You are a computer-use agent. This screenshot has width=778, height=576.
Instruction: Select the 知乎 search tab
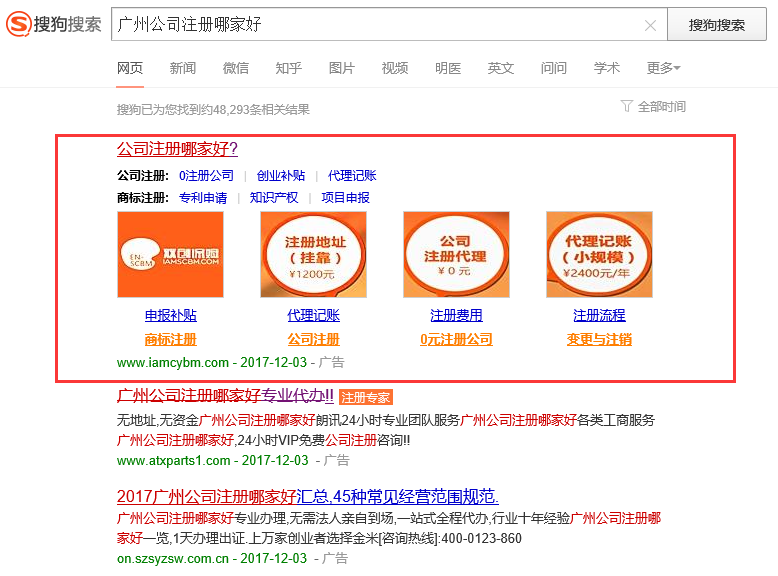[x=289, y=68]
